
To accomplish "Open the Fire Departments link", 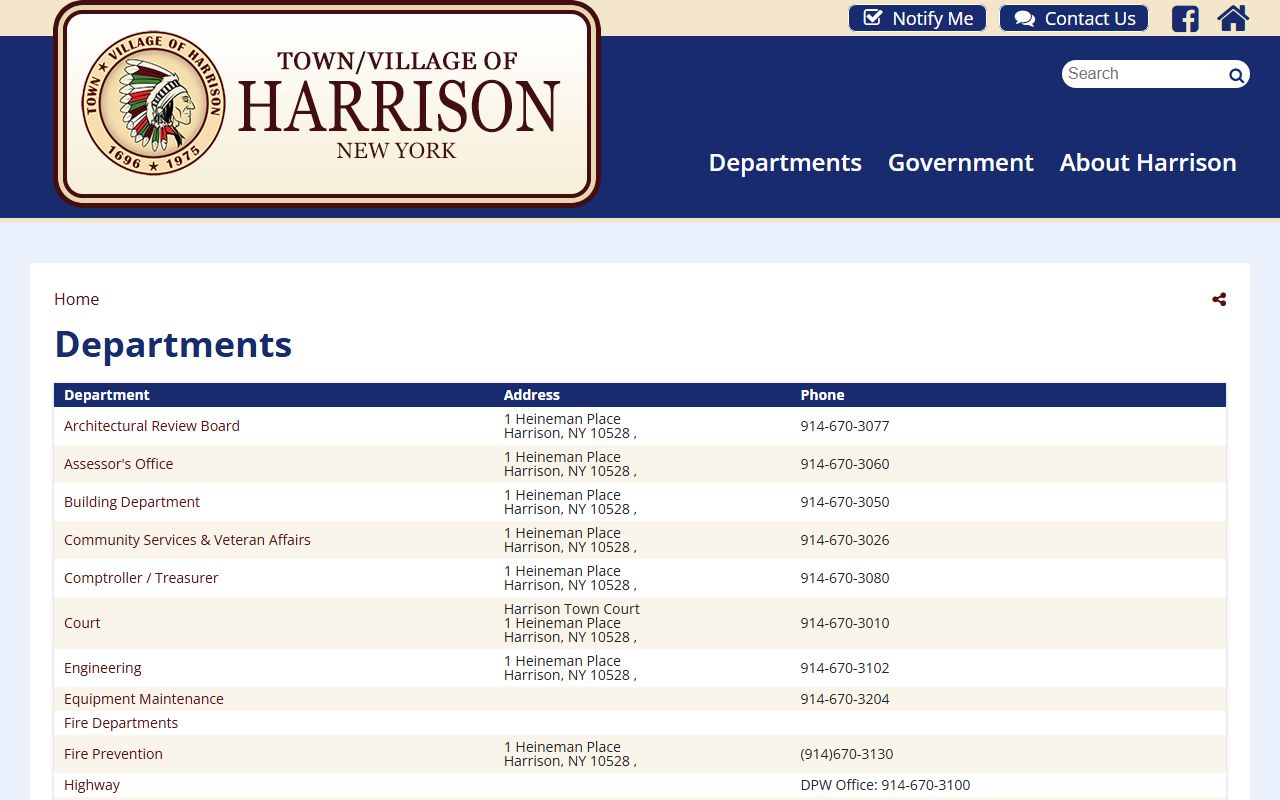I will click(121, 723).
